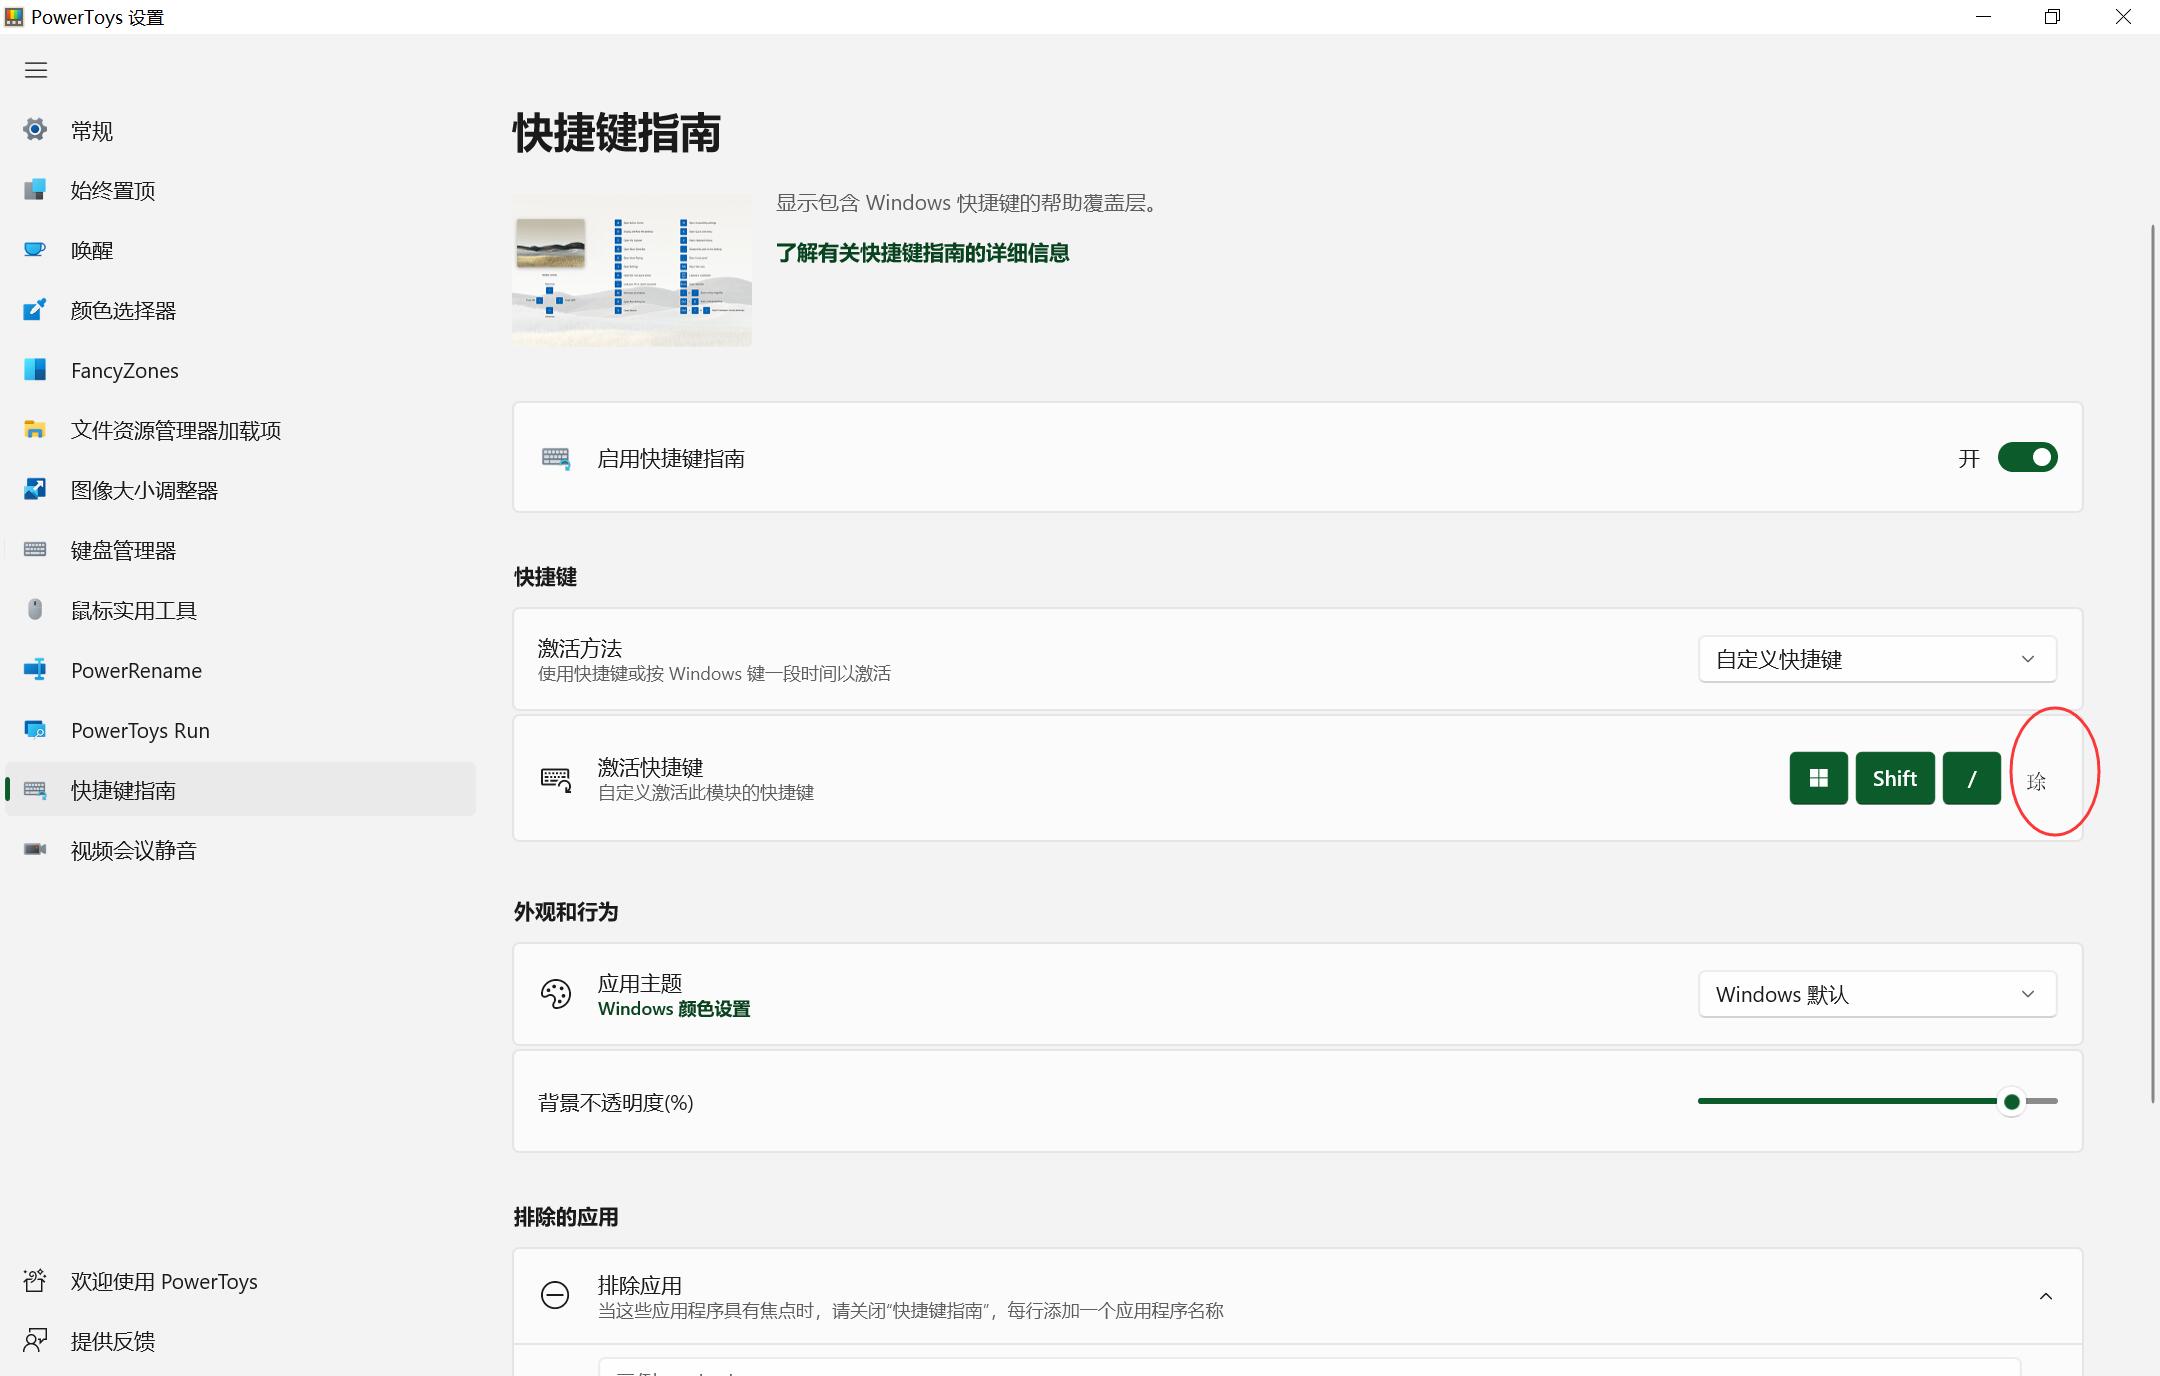Viewport: 2160px width, 1376px height.
Task: Select the Video Conference Mute (视频会议静音) icon
Action: click(35, 849)
